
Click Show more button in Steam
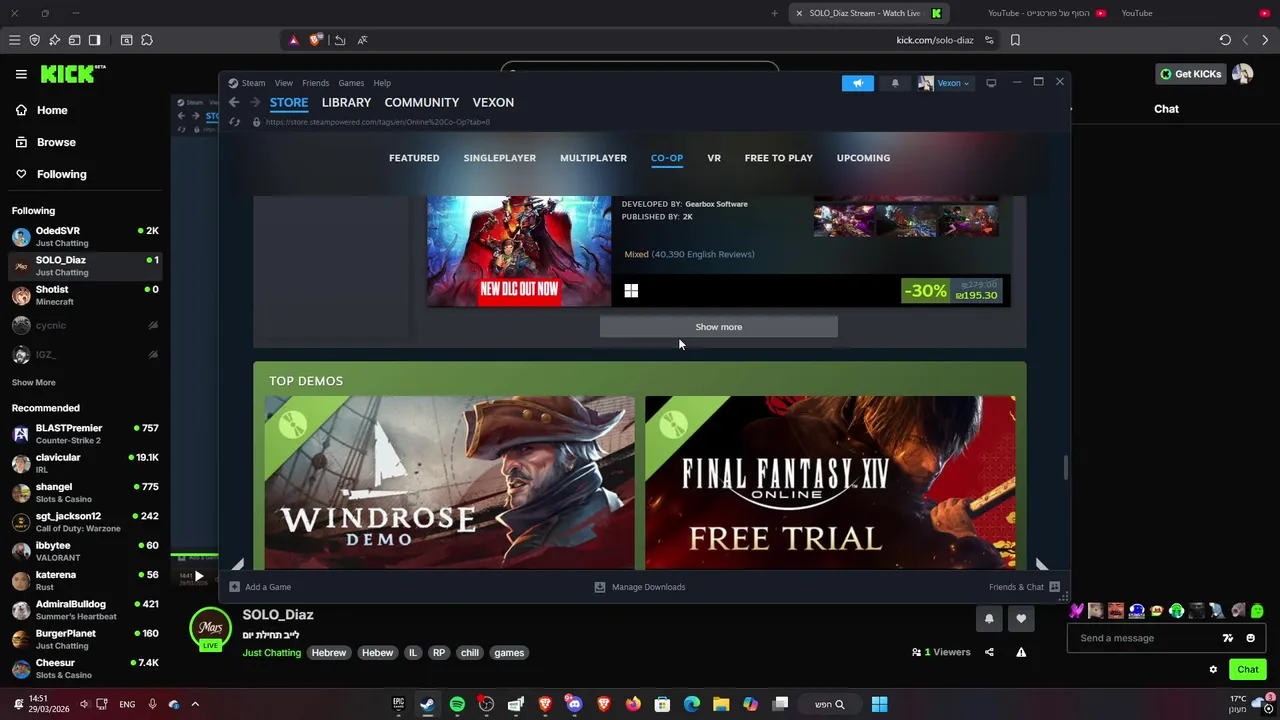[719, 327]
